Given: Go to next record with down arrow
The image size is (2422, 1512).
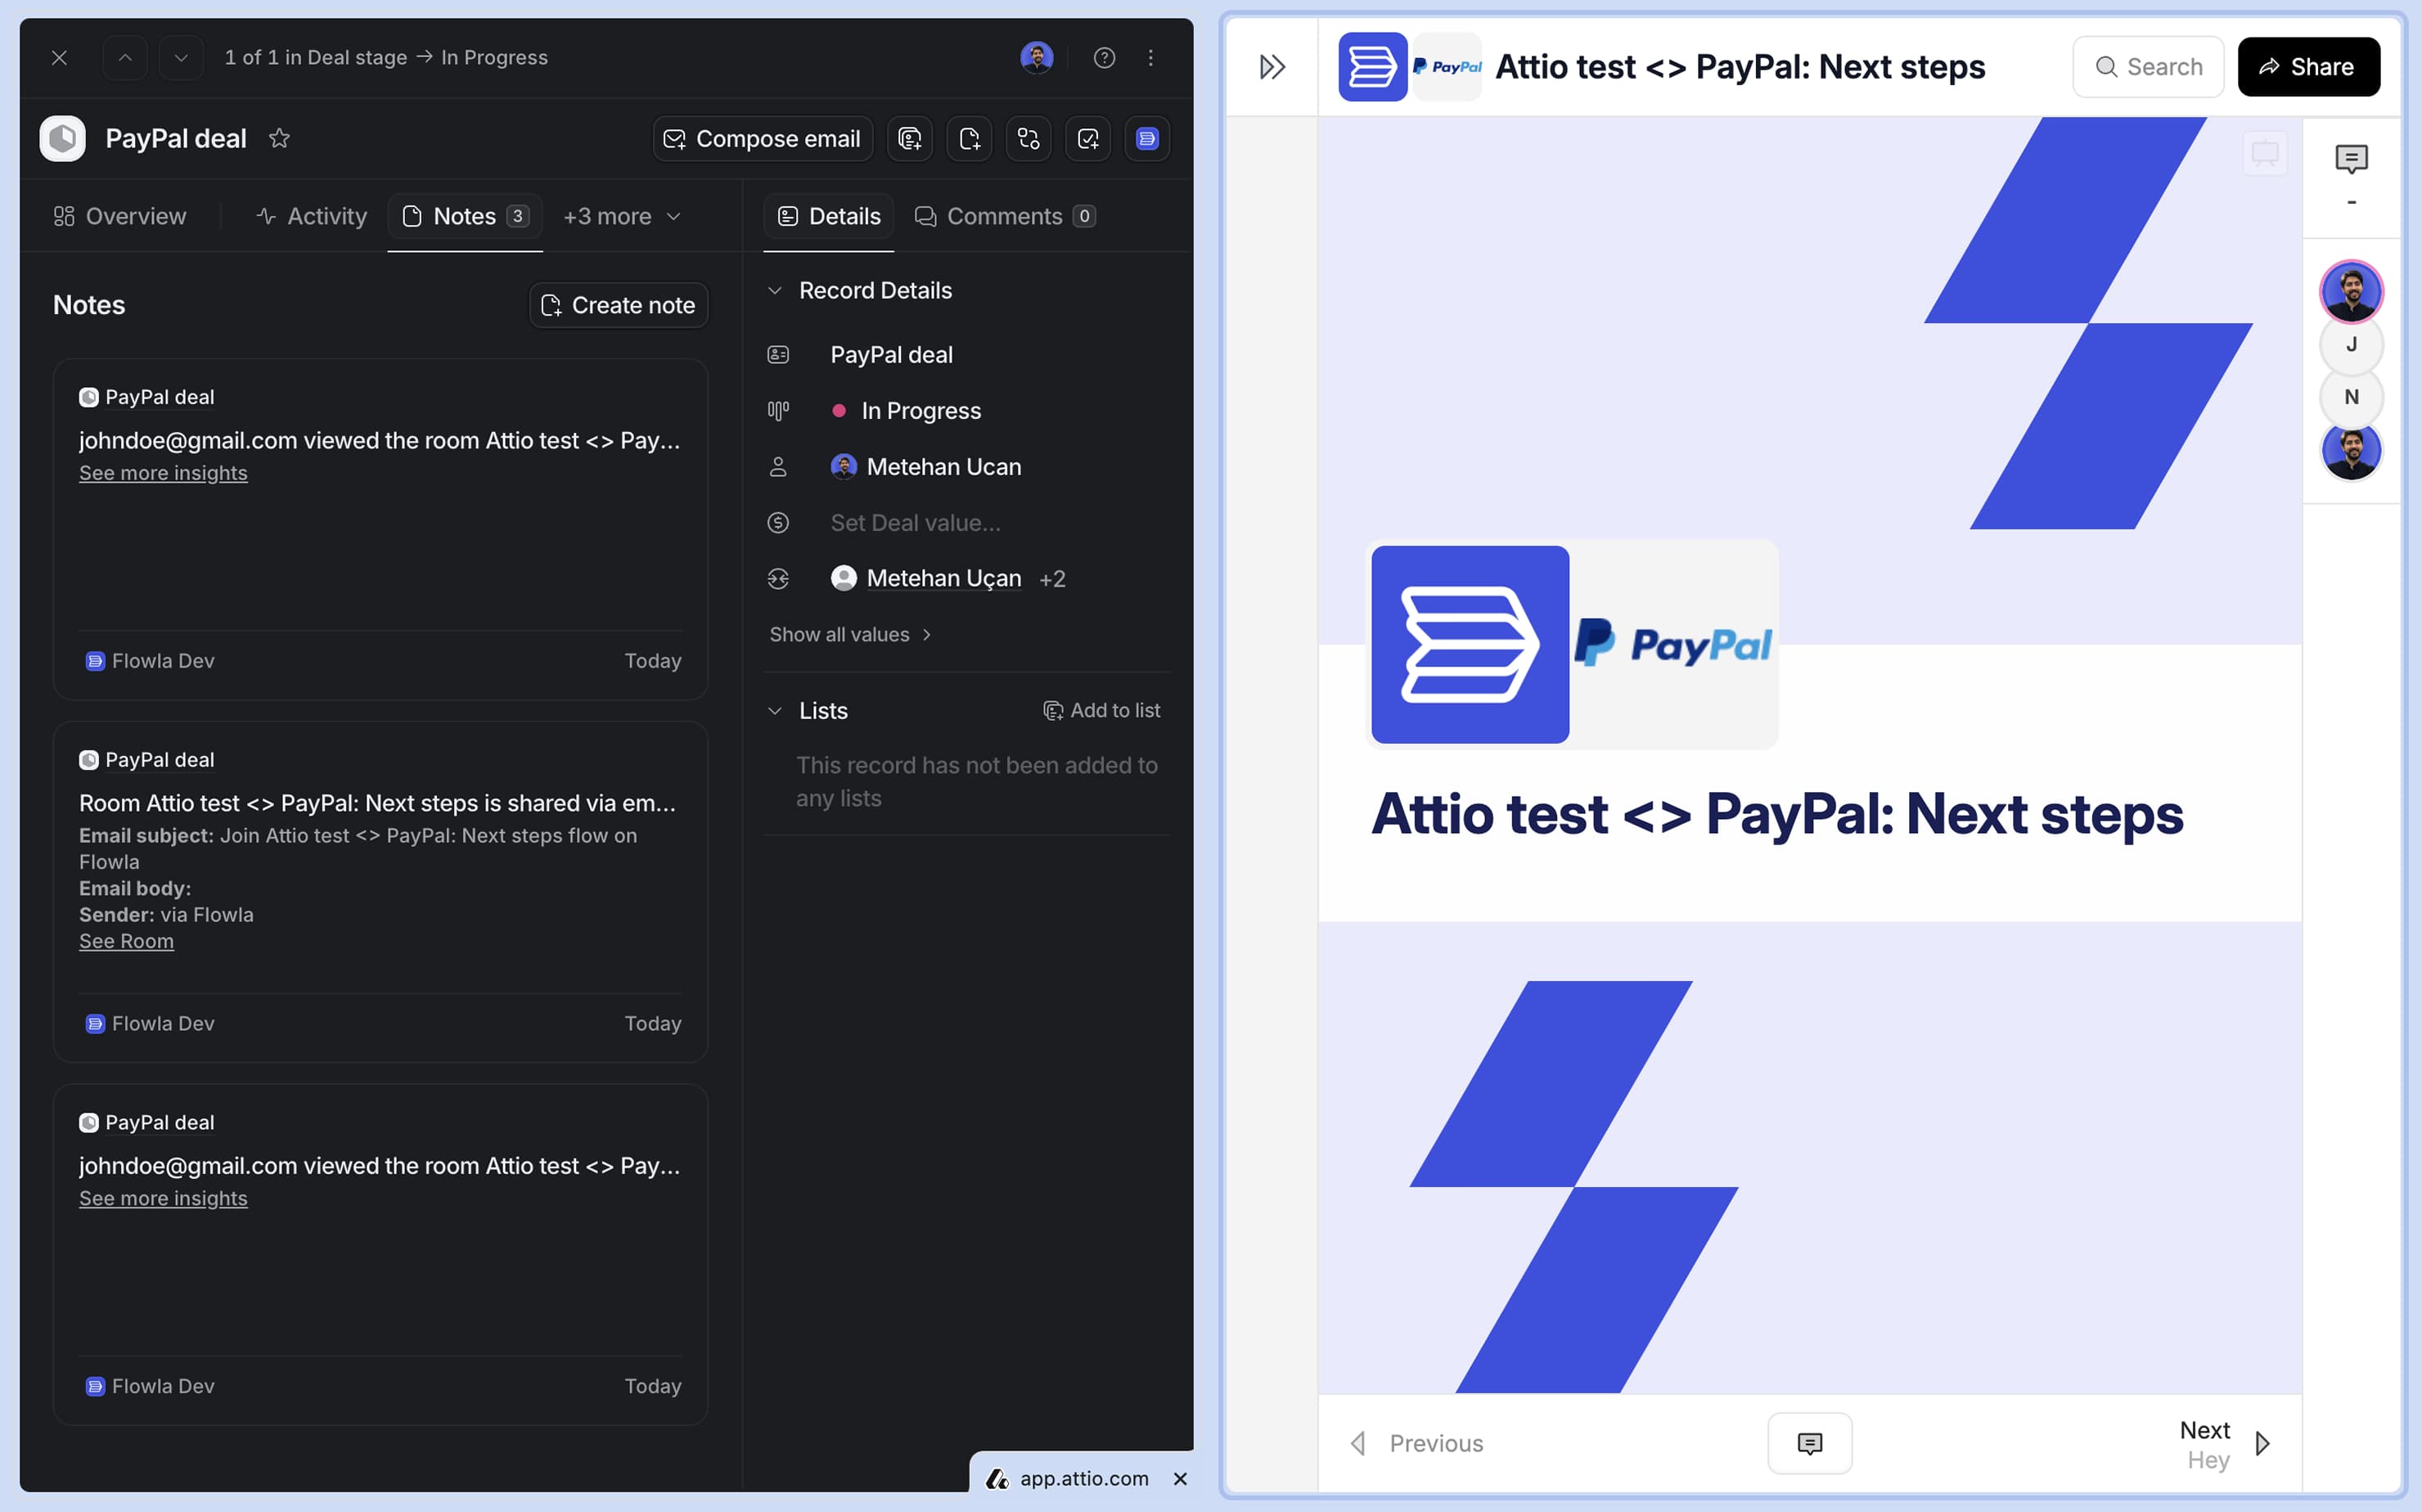Looking at the screenshot, I should [x=181, y=58].
